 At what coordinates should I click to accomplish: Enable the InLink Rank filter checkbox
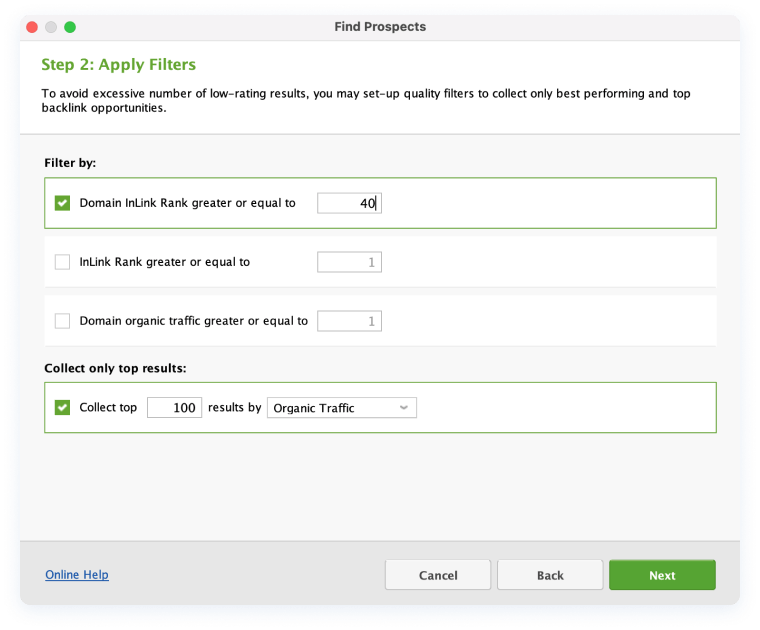point(63,262)
